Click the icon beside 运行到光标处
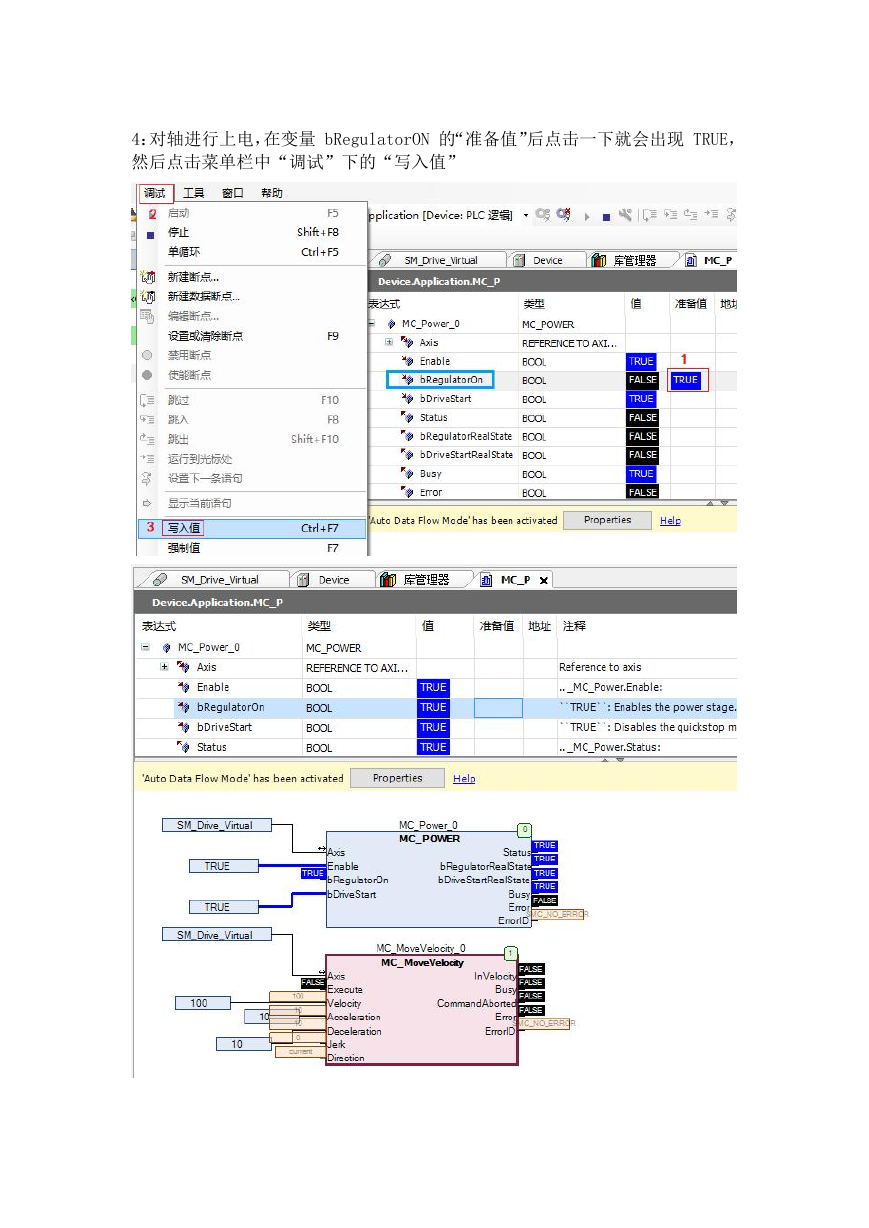This screenshot has width=869, height=1228. [x=148, y=459]
